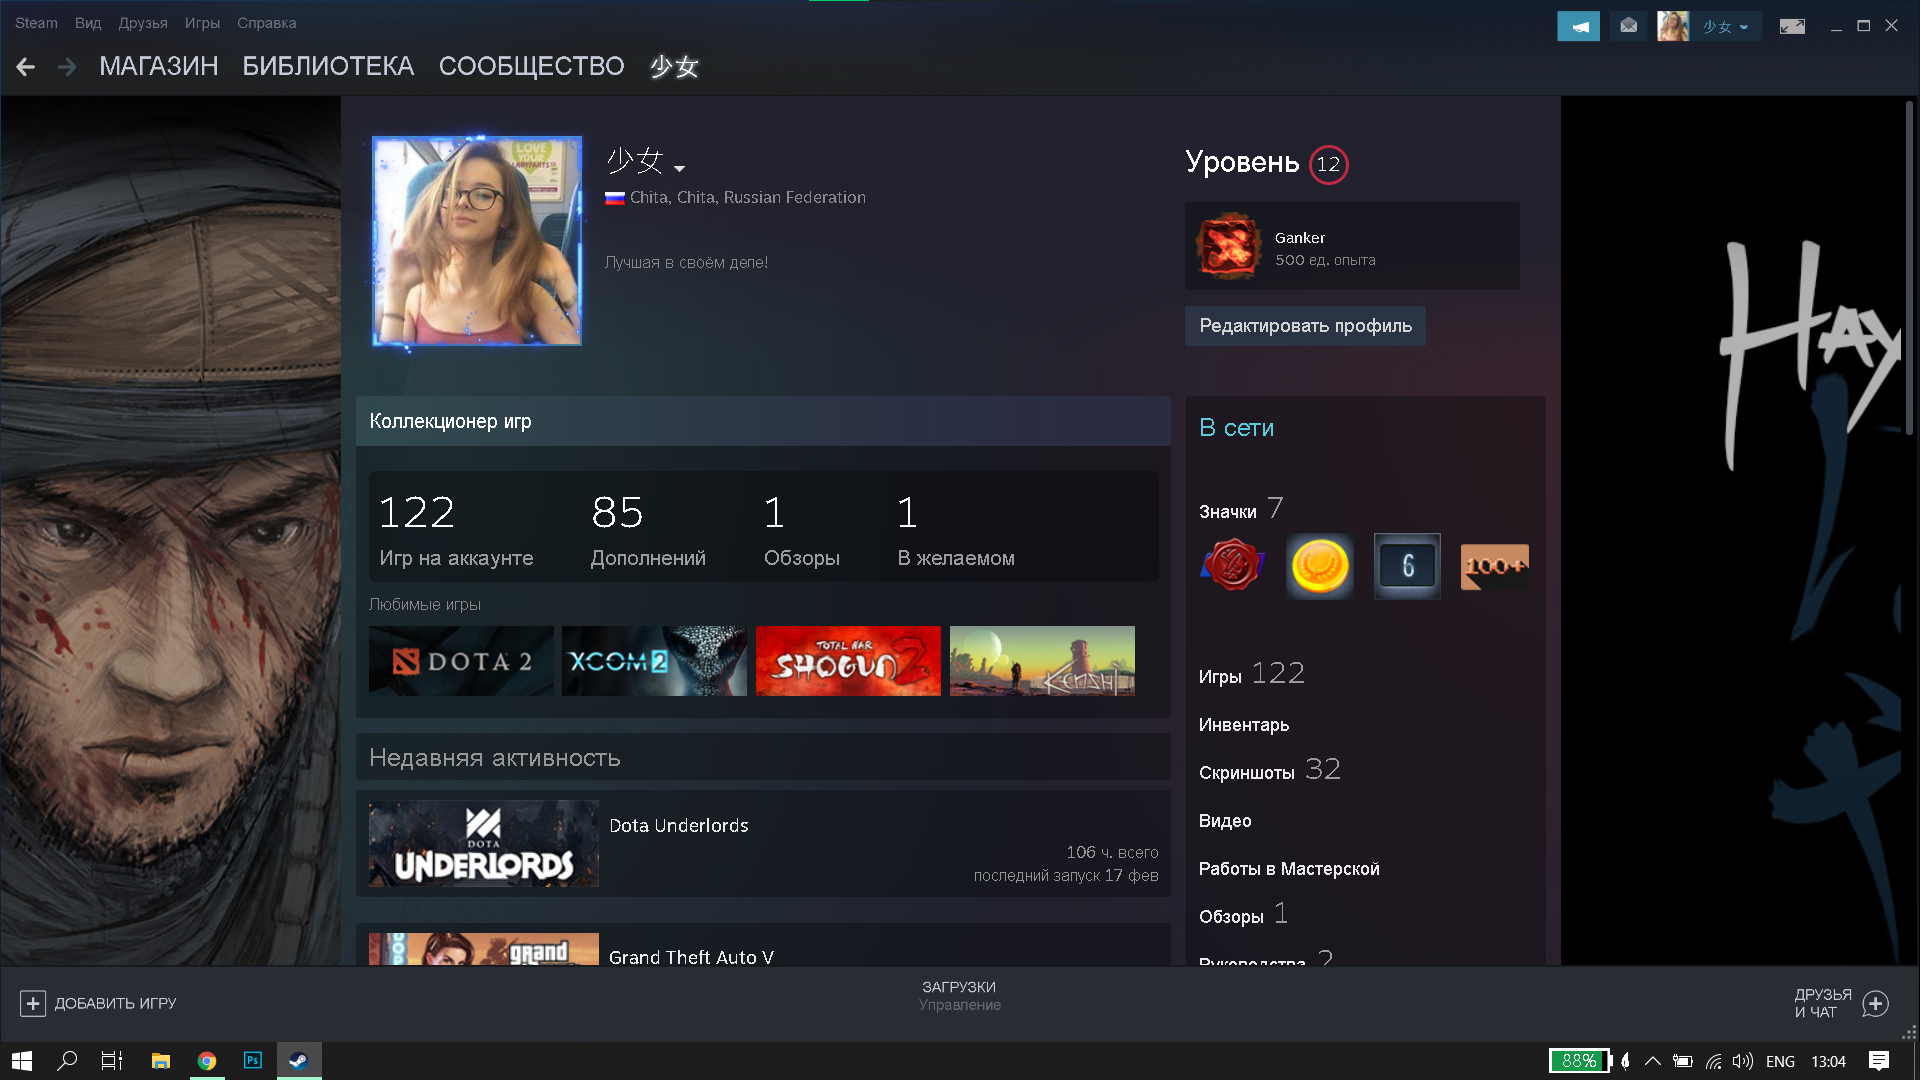The height and width of the screenshot is (1080, 1920).
Task: Go forward with the right arrow
Action: click(x=67, y=67)
